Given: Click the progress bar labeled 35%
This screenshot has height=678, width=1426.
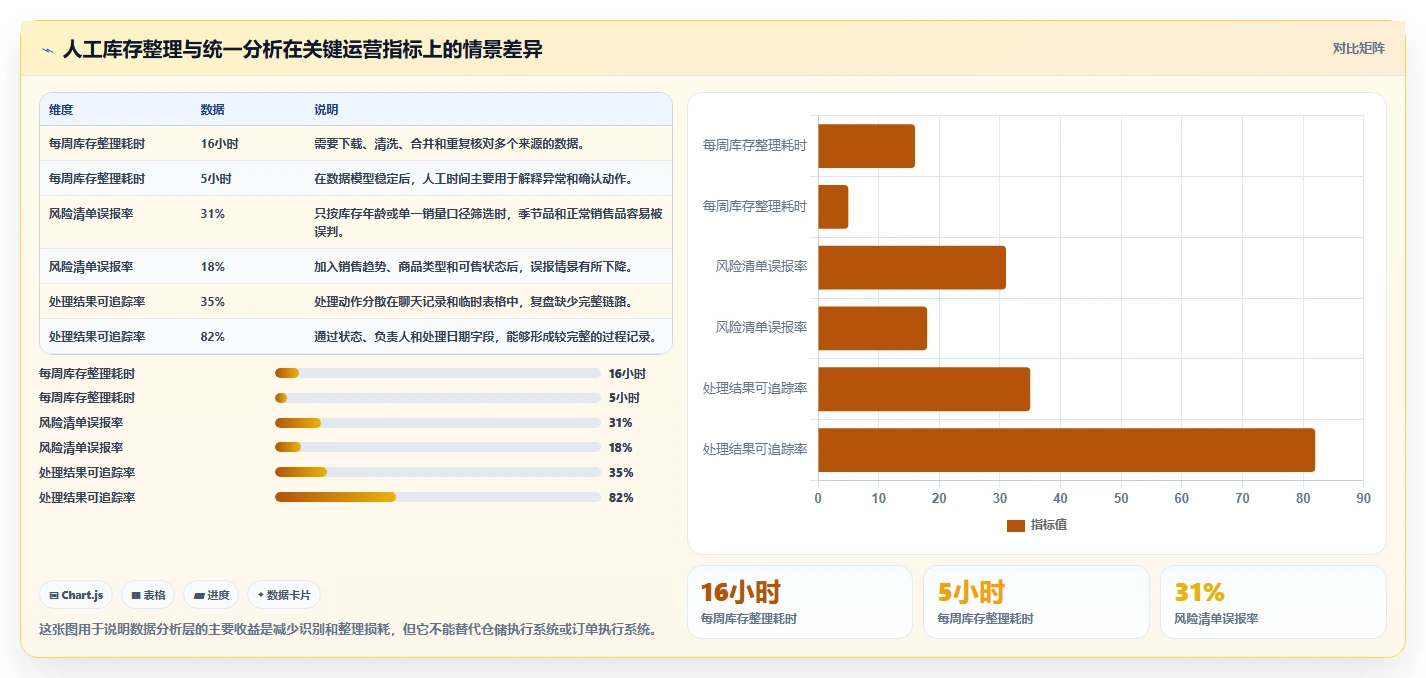Looking at the screenshot, I should click(438, 473).
